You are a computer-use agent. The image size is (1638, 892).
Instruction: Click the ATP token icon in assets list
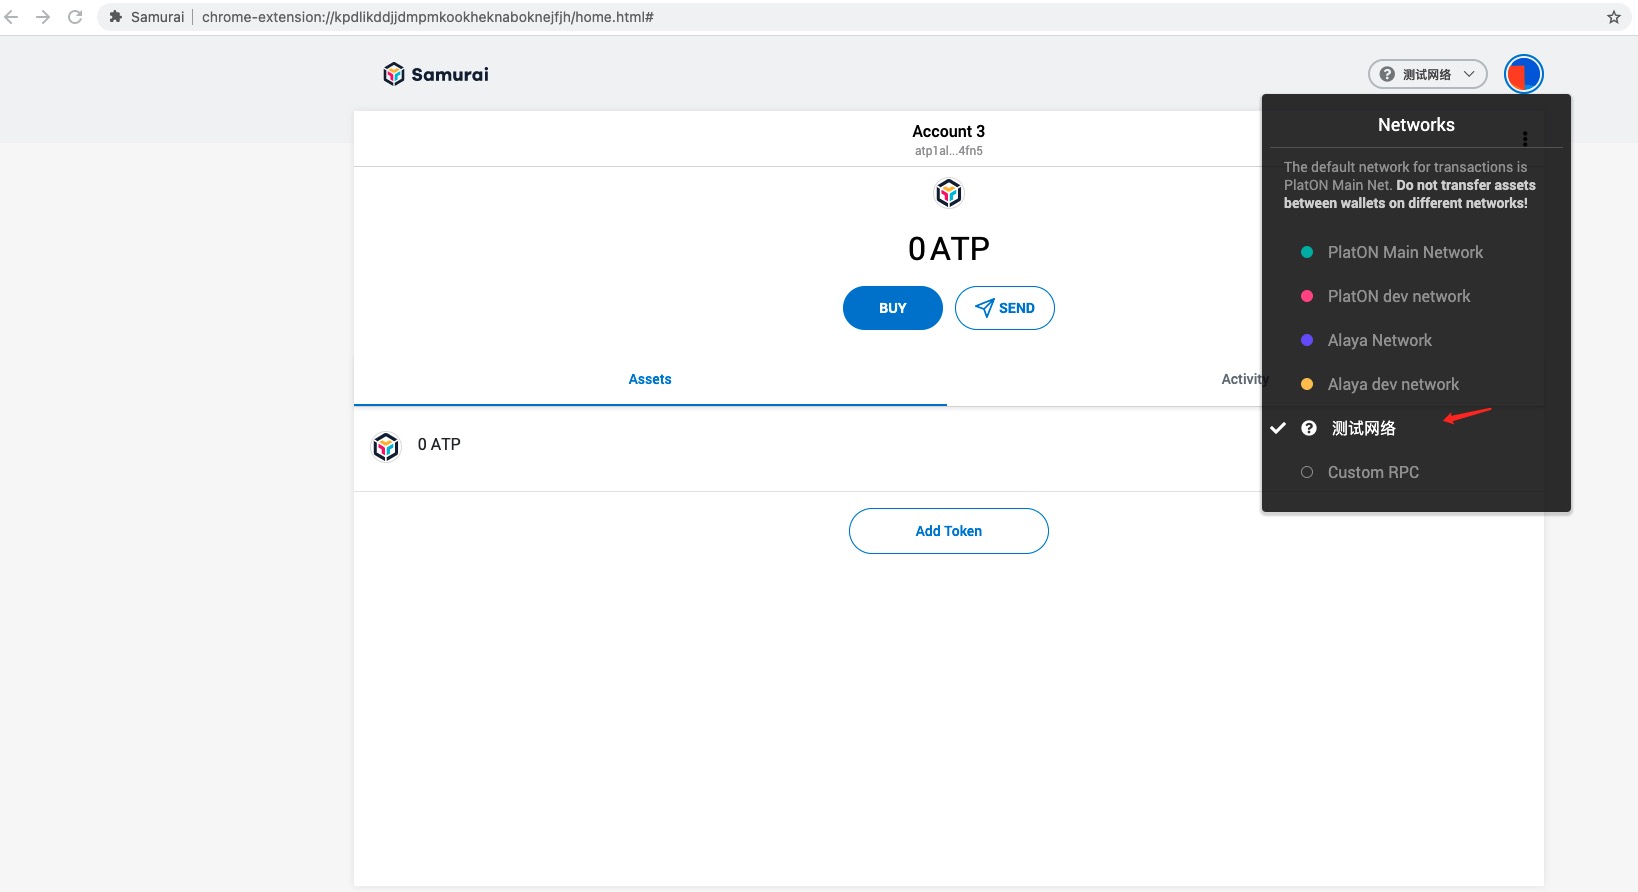(386, 446)
